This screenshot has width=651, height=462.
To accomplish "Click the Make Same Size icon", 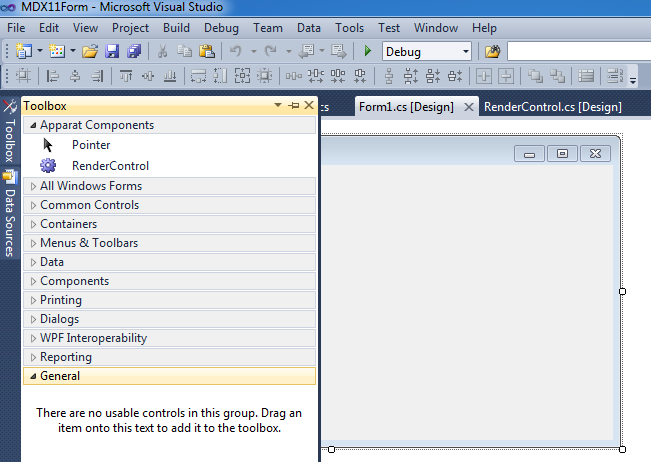I will point(242,76).
